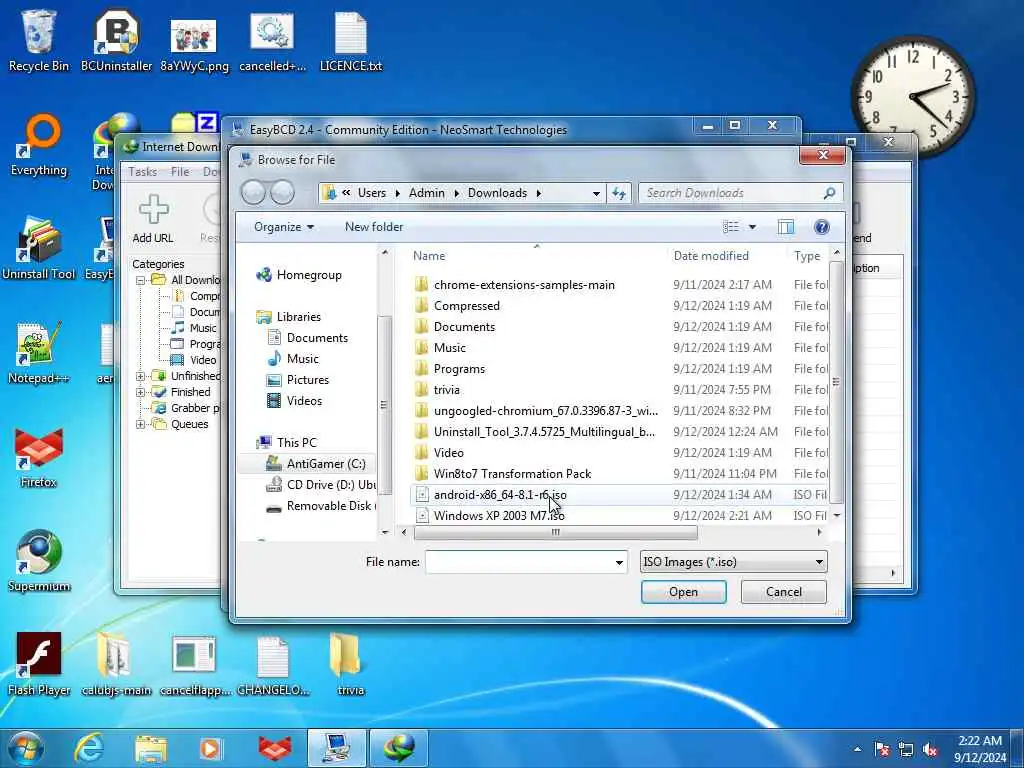Open the Everything search shortcut
Viewport: 1024px width, 768px height.
tap(39, 145)
